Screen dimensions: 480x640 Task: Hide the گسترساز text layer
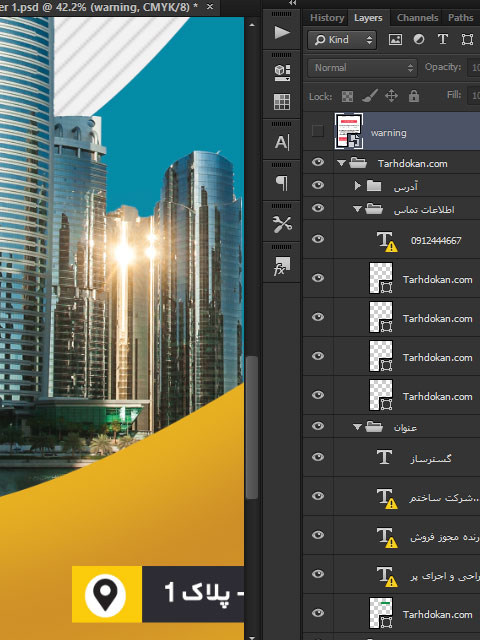click(x=318, y=457)
